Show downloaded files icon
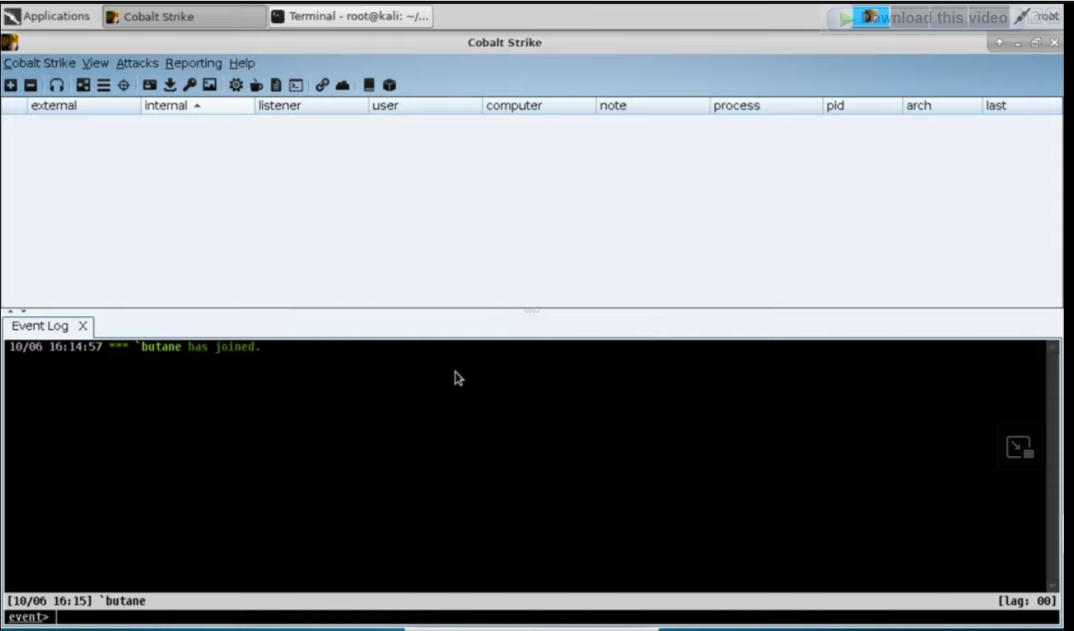 click(x=170, y=86)
